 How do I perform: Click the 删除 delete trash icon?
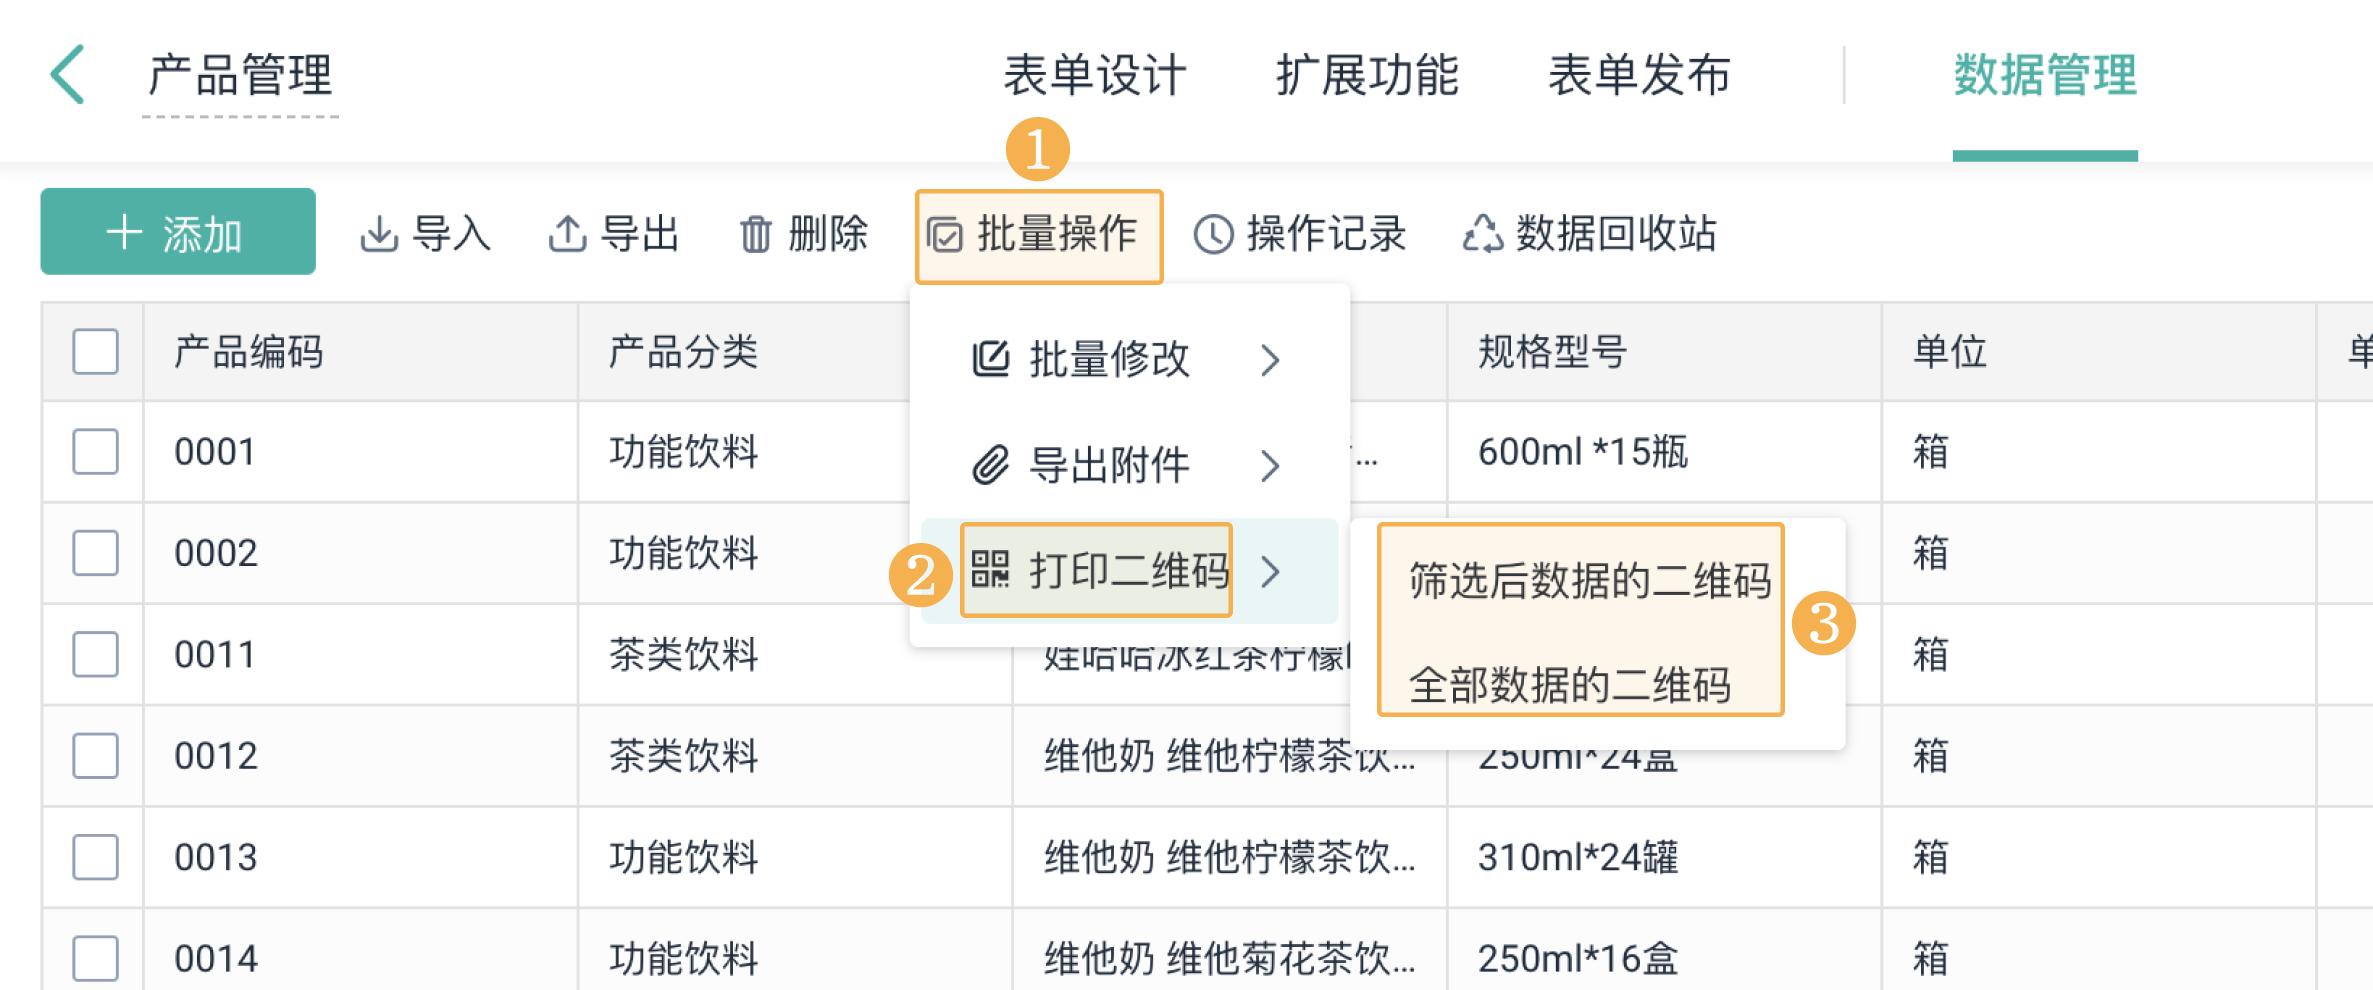[756, 233]
